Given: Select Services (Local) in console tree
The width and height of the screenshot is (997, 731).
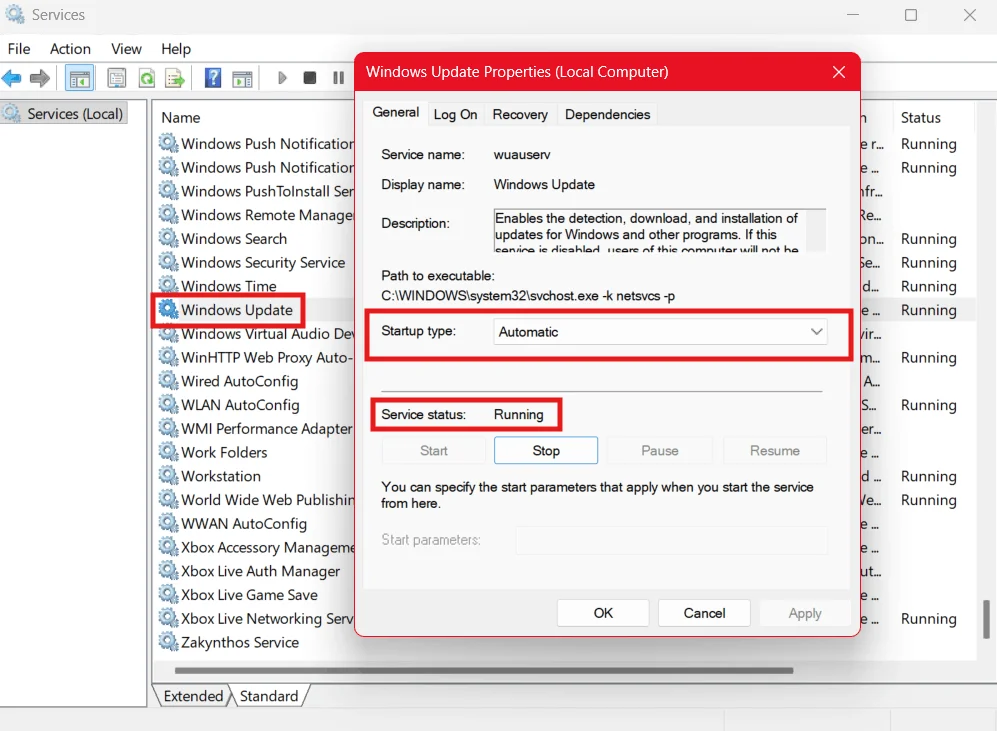Looking at the screenshot, I should click(x=64, y=114).
